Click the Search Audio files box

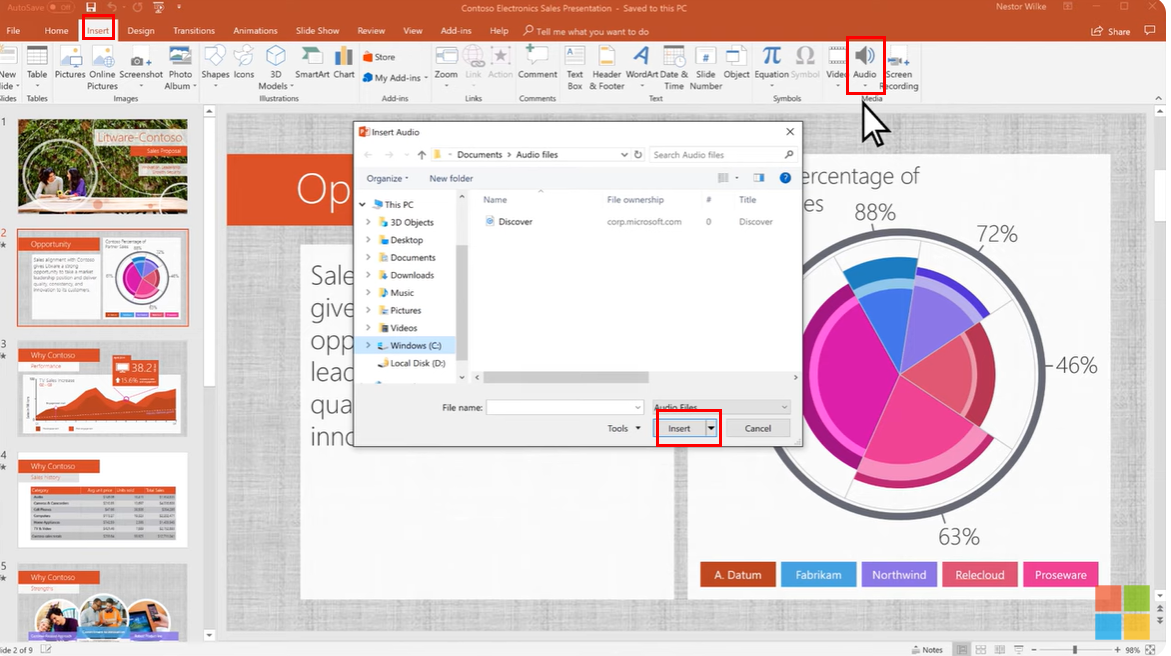coord(723,155)
